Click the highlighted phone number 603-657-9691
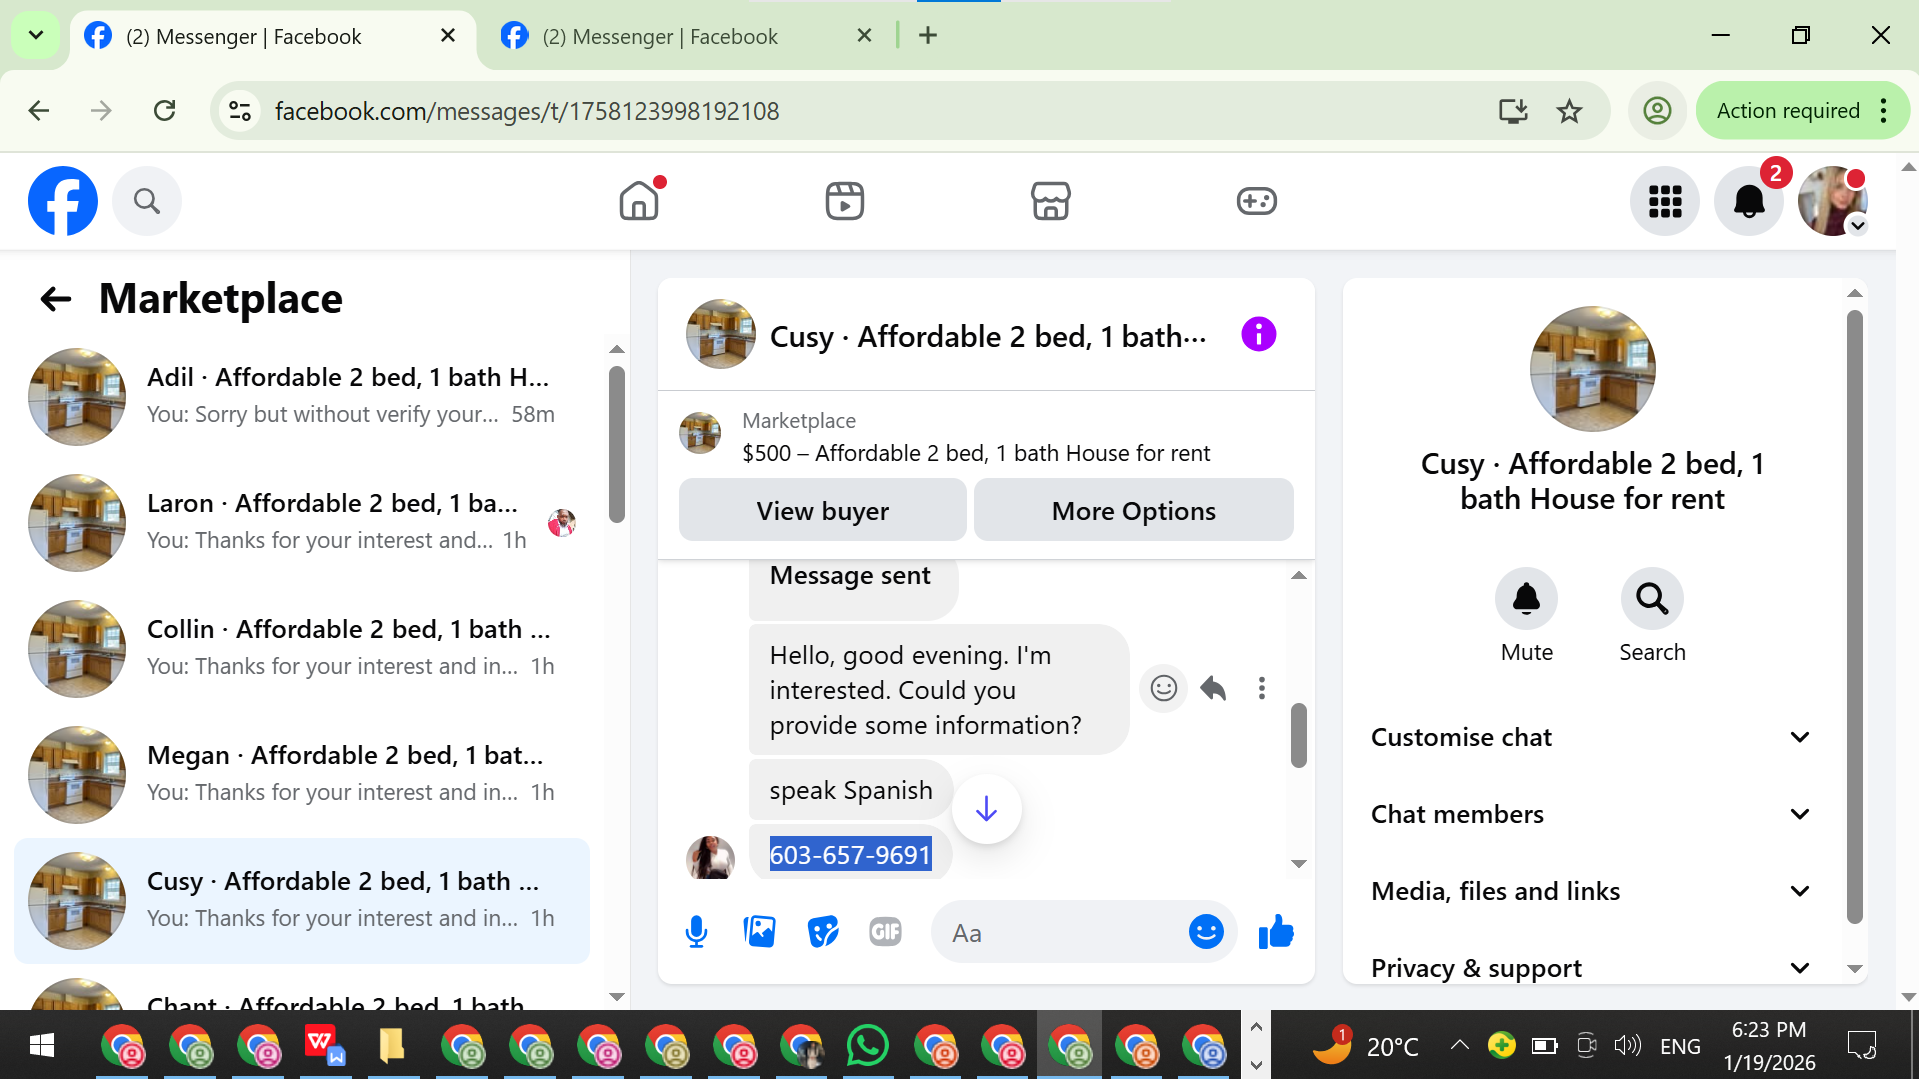 click(850, 855)
